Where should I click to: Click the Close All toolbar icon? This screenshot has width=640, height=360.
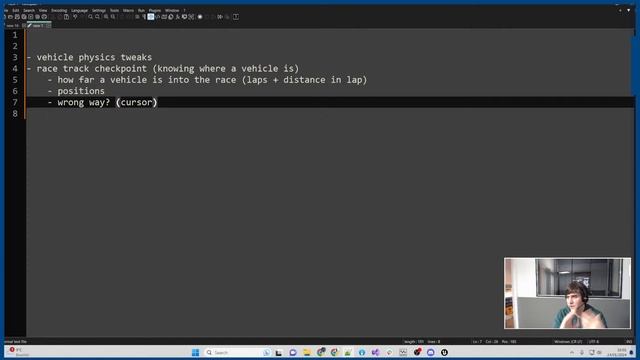click(x=37, y=17)
